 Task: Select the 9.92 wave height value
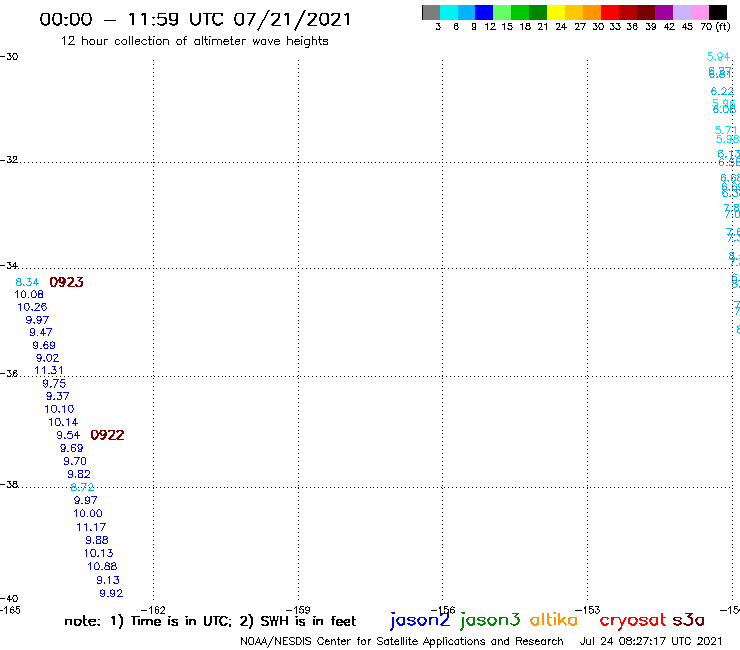[111, 593]
